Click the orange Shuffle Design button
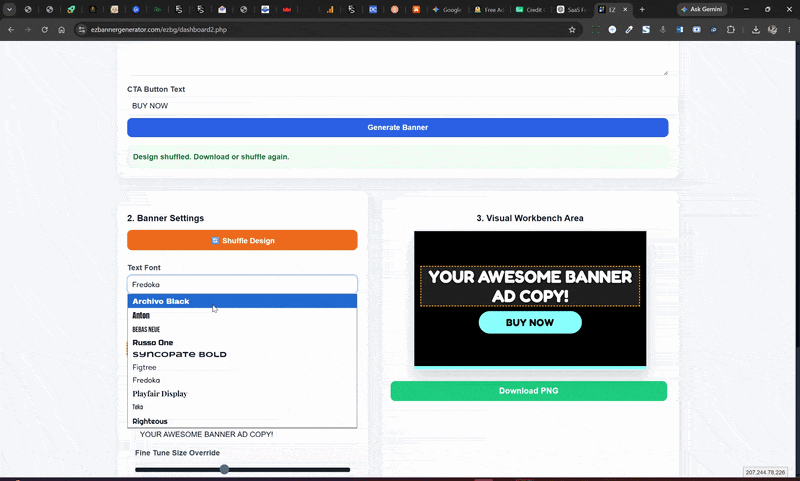Screen dimensions: 800x481 coord(242,240)
